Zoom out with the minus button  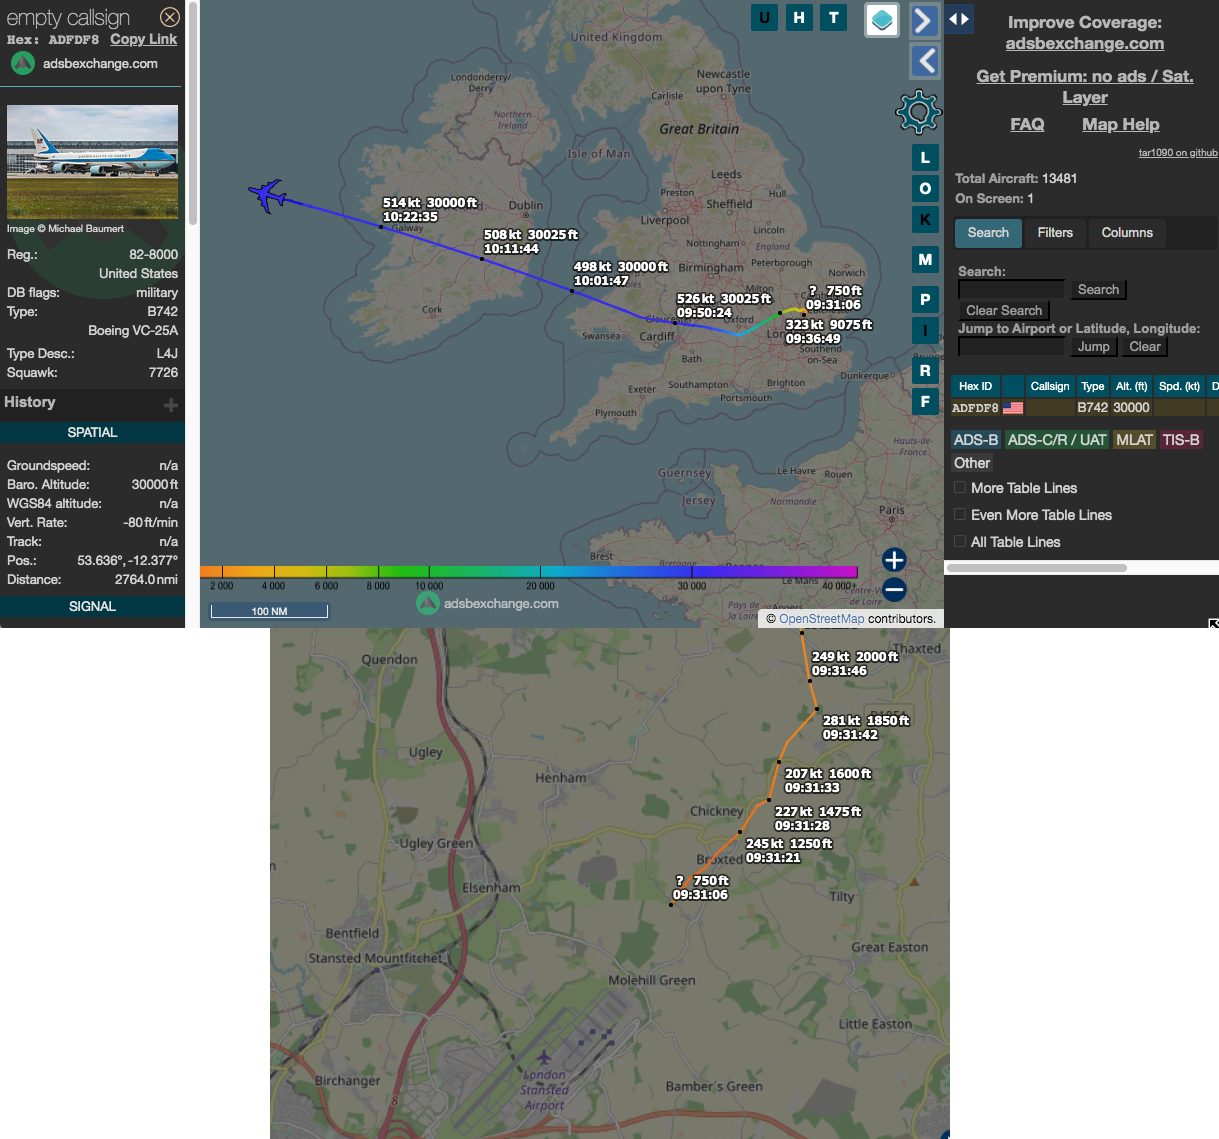point(894,589)
